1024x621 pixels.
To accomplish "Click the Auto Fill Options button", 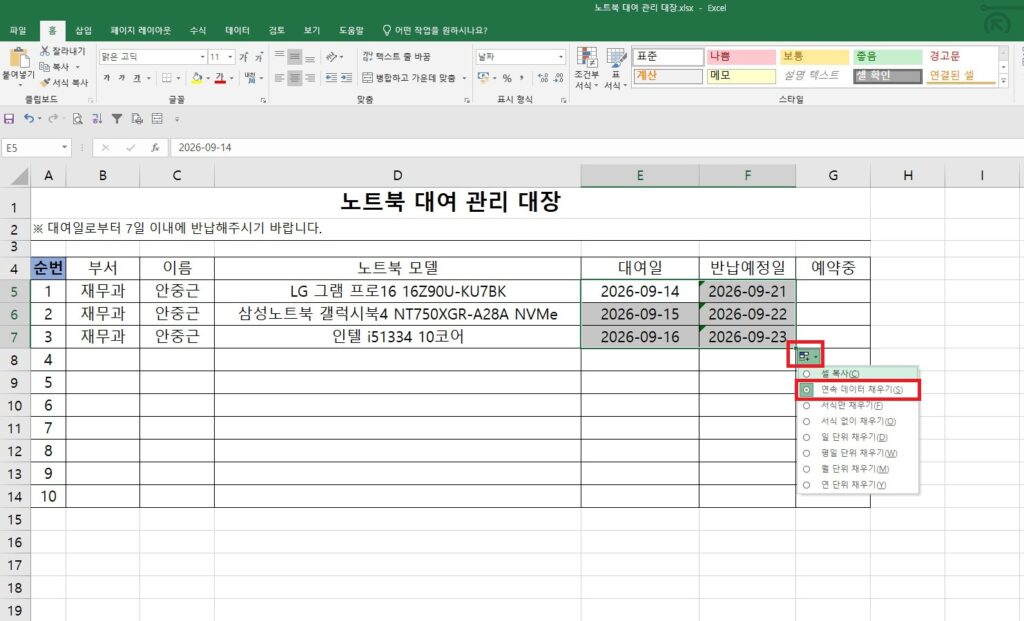I will click(807, 356).
